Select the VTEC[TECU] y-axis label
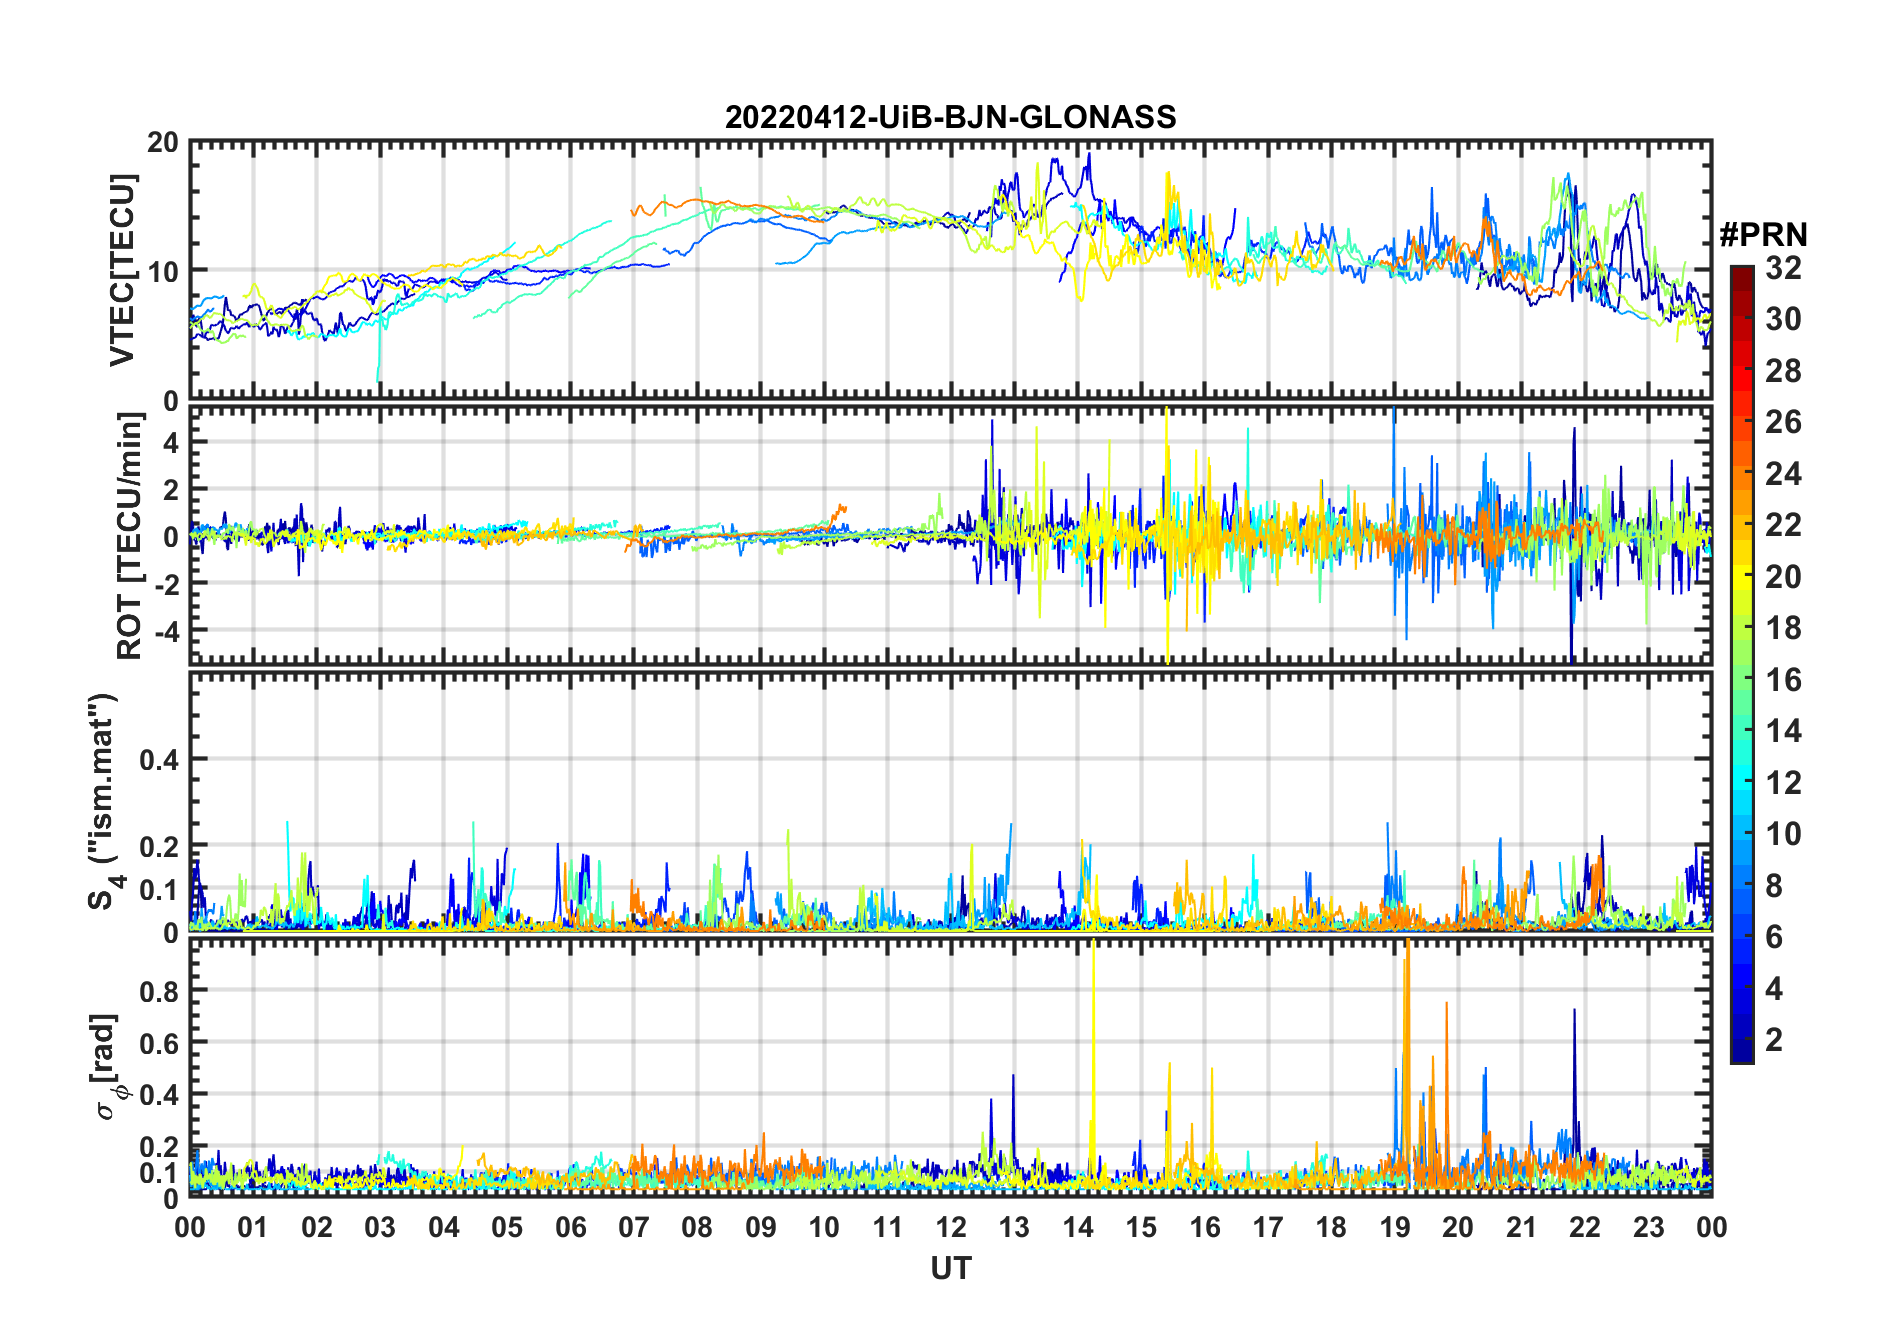 pos(122,270)
